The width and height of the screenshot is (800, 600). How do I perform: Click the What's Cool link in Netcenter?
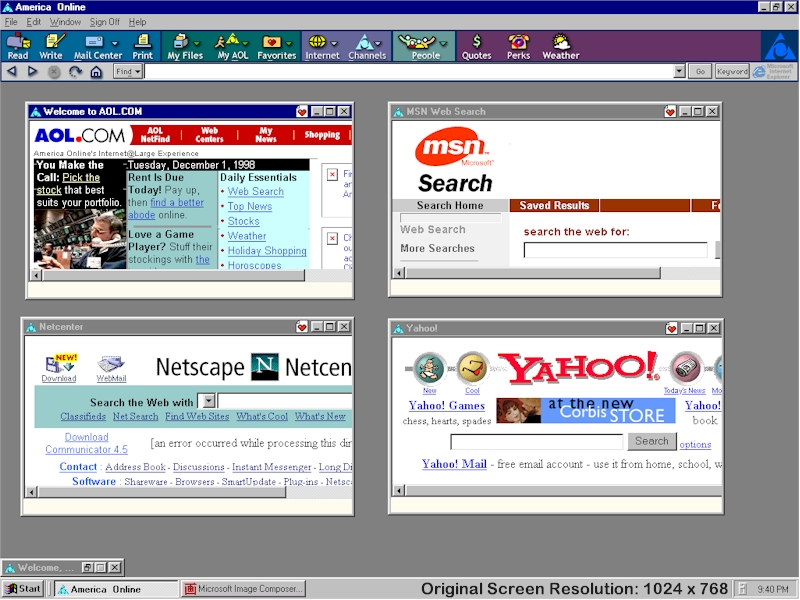pos(262,416)
